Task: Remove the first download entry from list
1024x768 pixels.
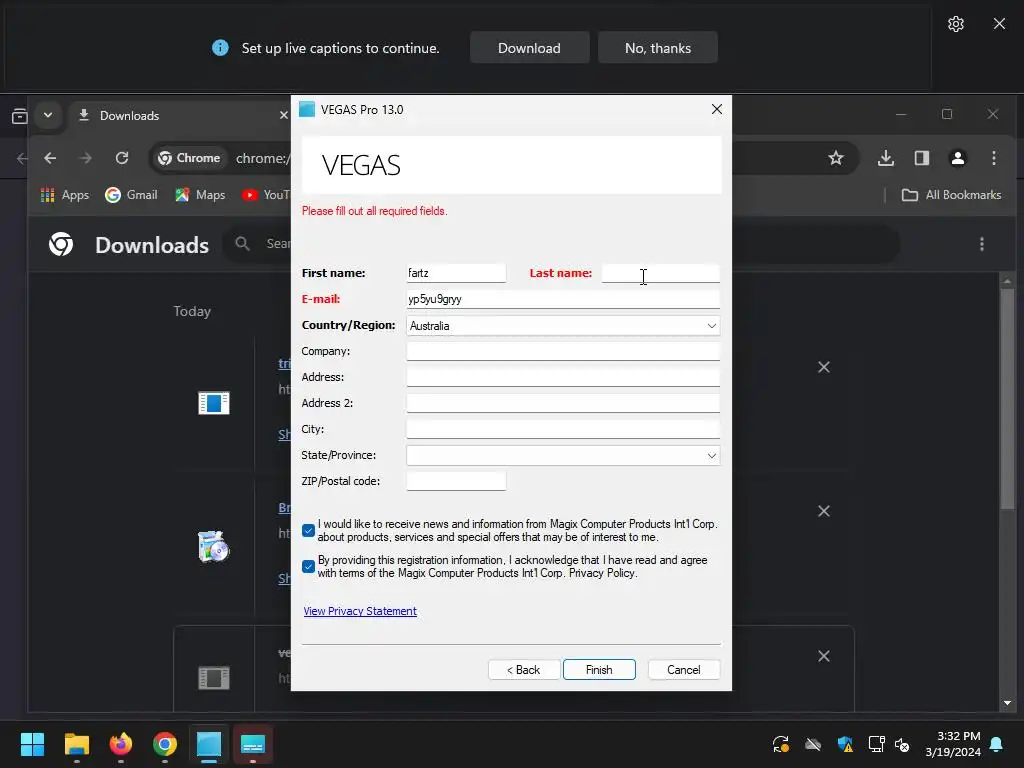Action: pyautogui.click(x=824, y=368)
